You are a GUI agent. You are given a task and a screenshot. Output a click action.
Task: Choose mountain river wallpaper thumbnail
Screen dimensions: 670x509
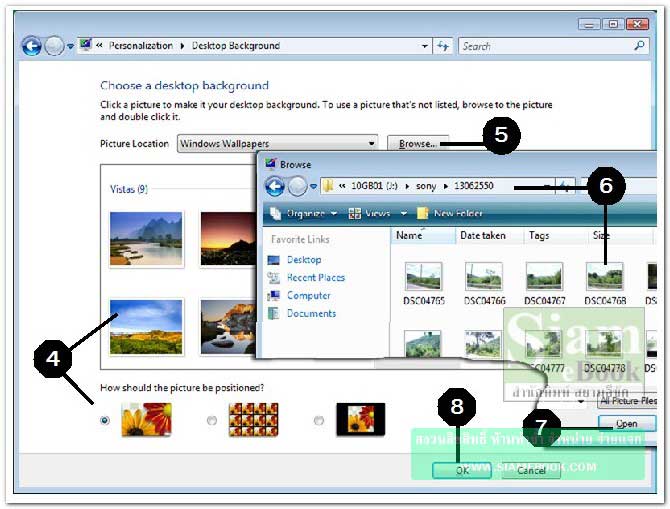pos(146,239)
